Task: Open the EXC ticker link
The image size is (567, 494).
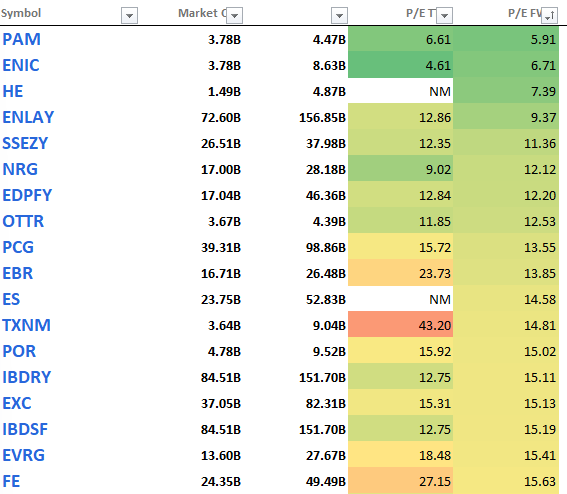Action: [17, 404]
